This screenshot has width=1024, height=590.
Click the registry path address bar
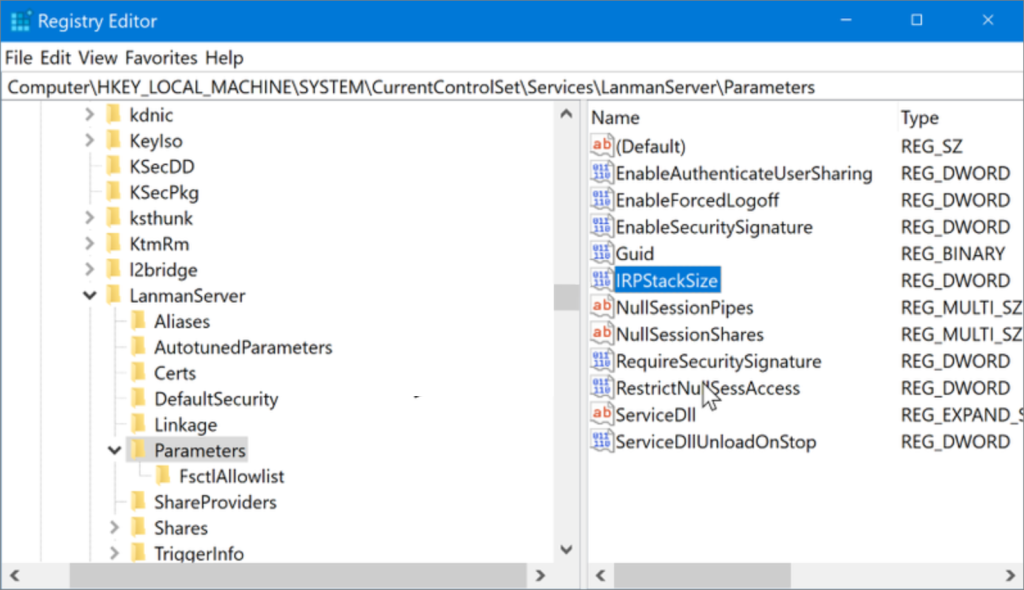pos(512,87)
